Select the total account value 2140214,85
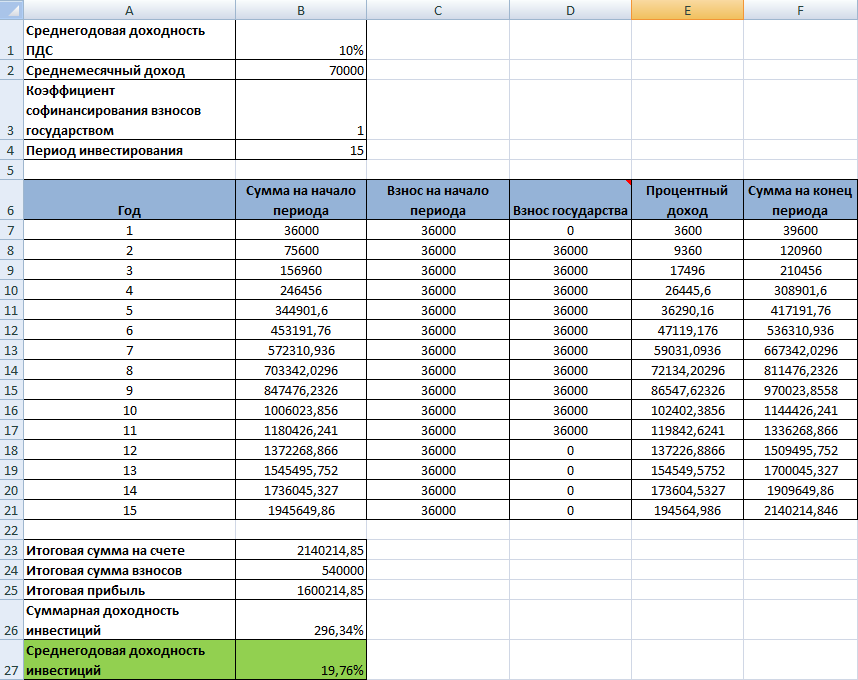858x680 pixels. point(301,550)
